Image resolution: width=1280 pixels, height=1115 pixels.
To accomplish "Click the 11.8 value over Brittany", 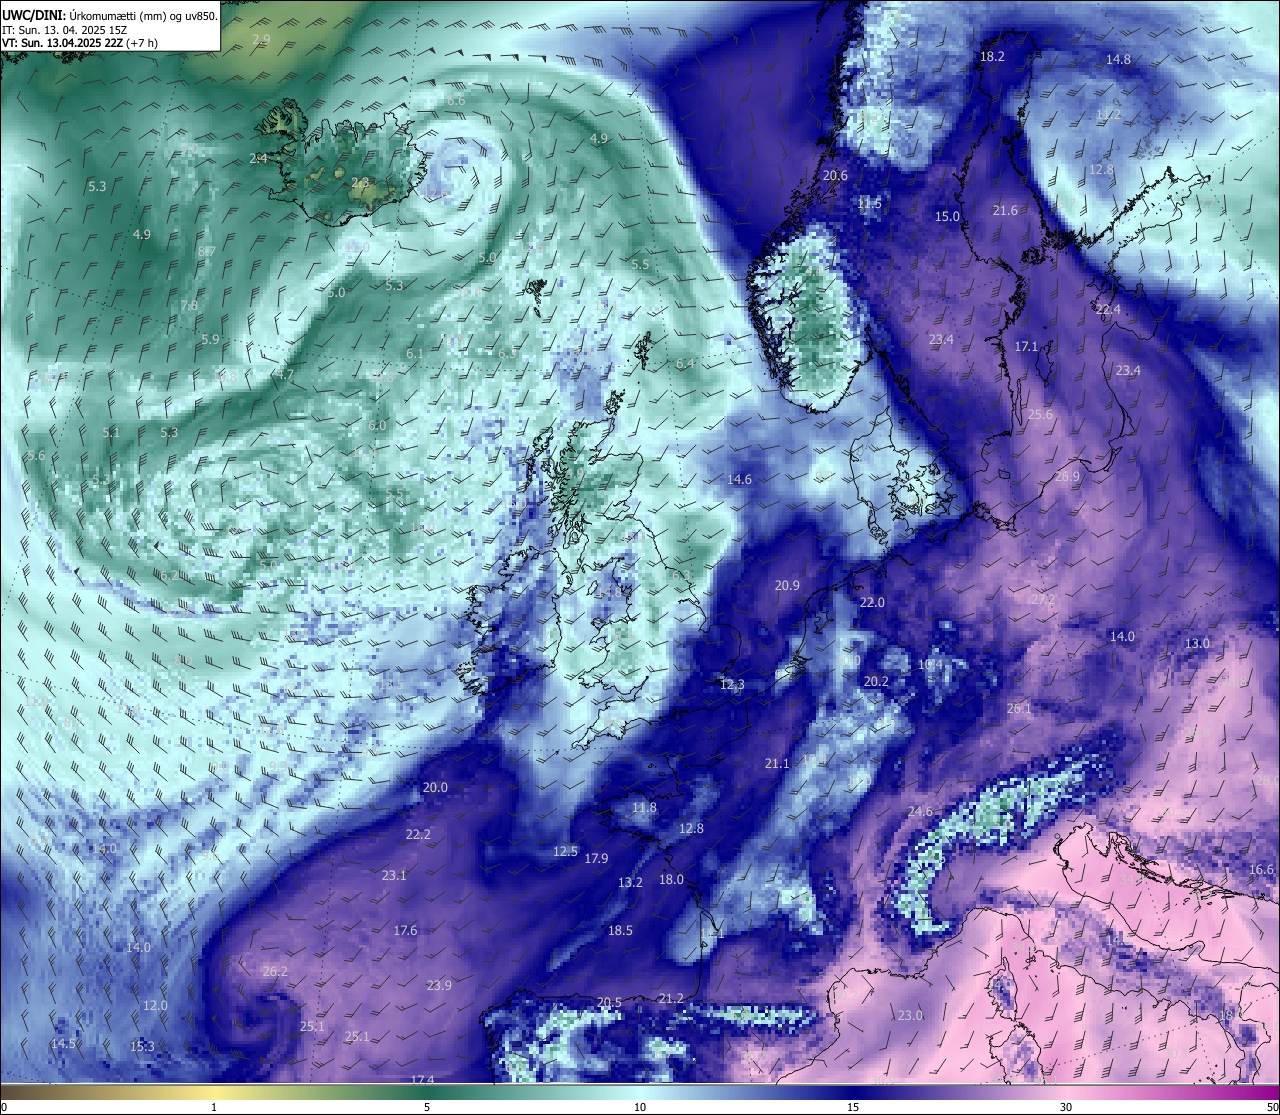I will tap(644, 808).
